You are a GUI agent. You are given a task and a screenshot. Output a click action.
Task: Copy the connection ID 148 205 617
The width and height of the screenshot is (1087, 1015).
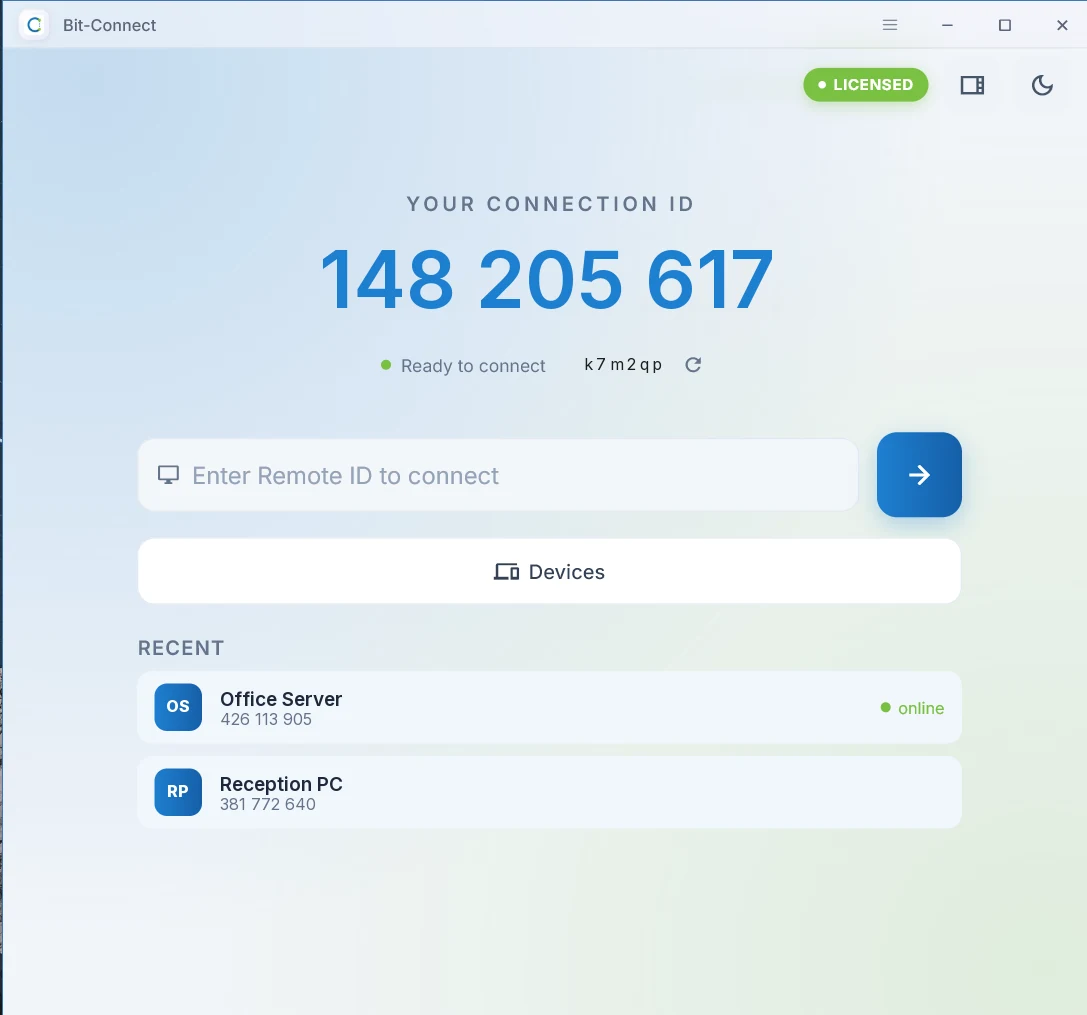click(546, 279)
